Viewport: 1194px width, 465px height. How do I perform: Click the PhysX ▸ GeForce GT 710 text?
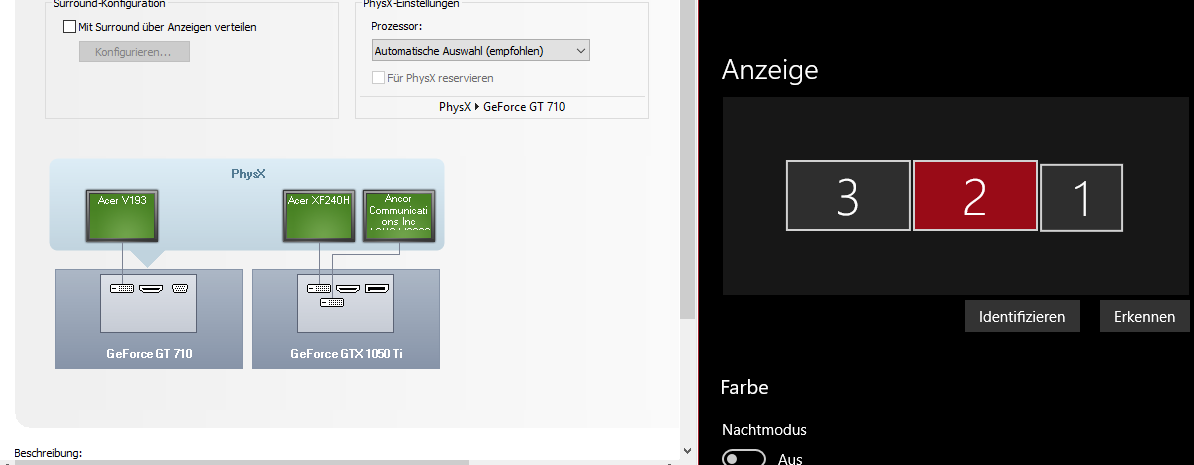tap(502, 107)
